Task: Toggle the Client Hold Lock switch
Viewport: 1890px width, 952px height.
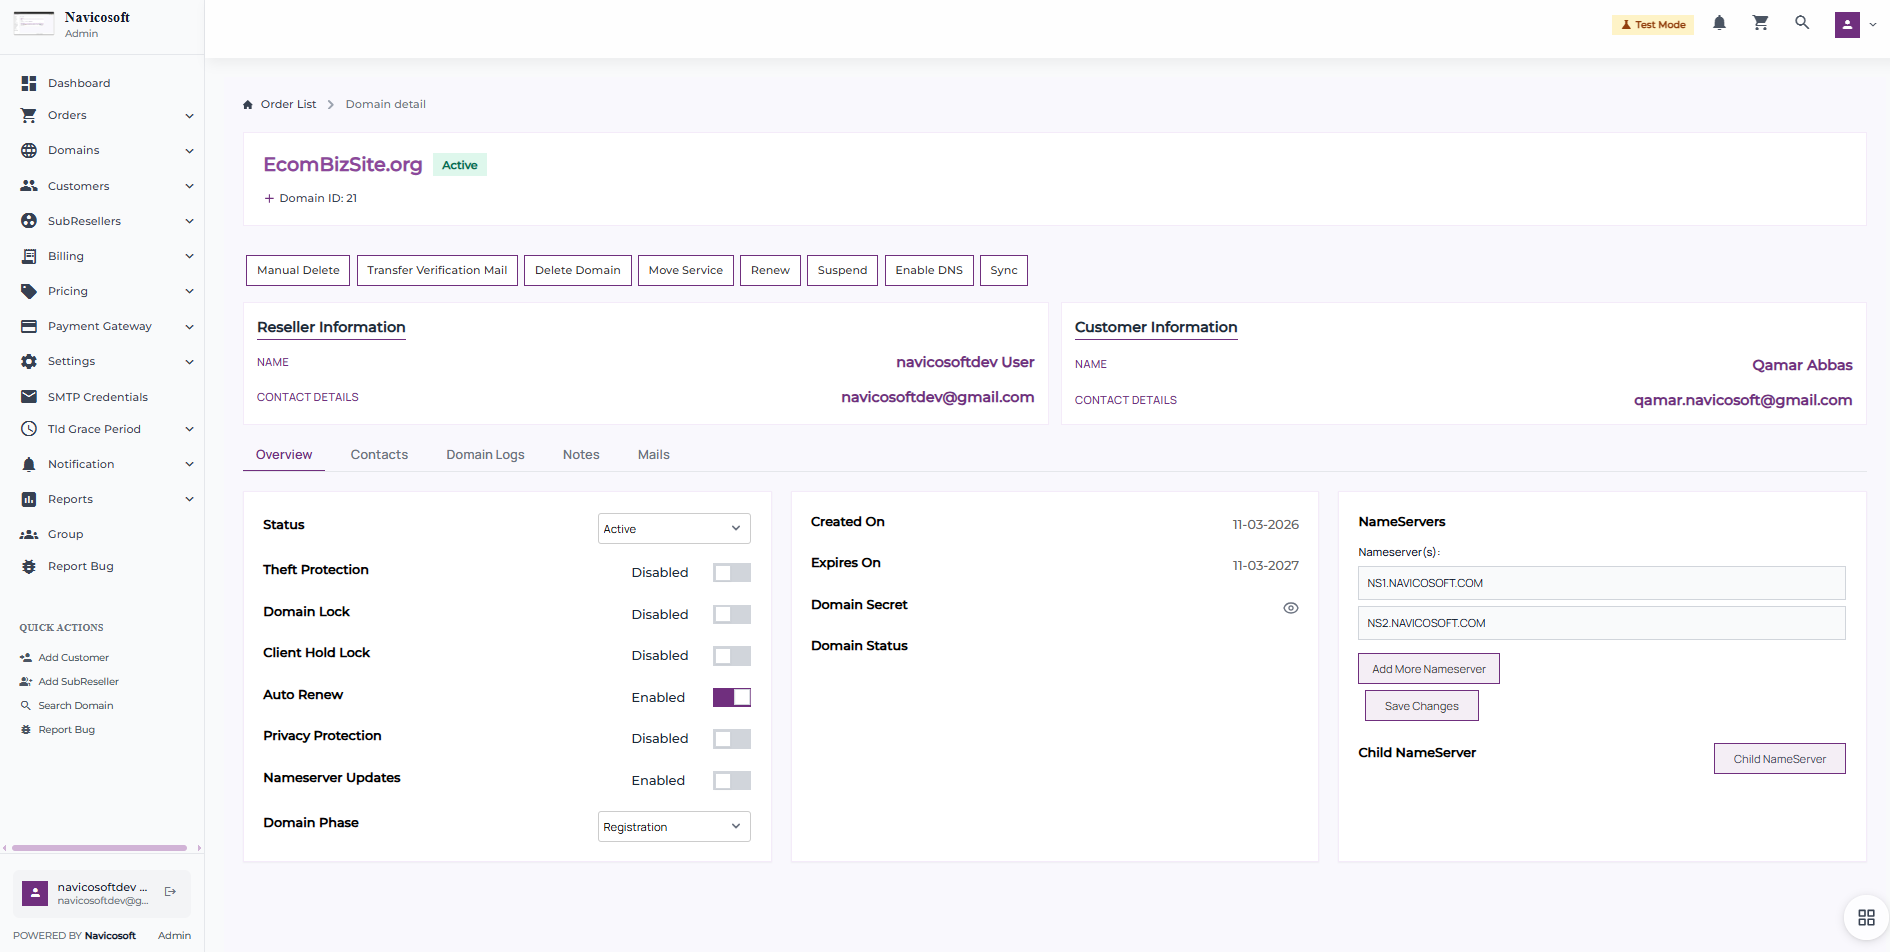Action: click(x=732, y=656)
